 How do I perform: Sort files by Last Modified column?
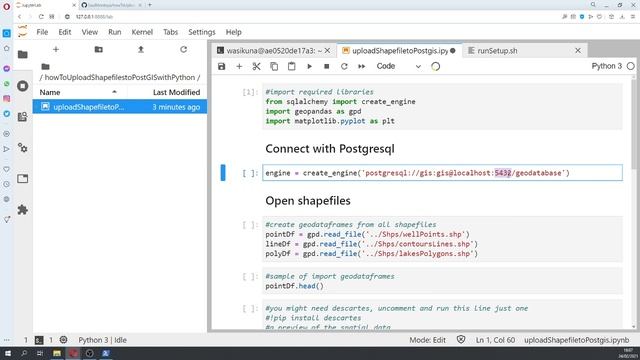pyautogui.click(x=176, y=92)
